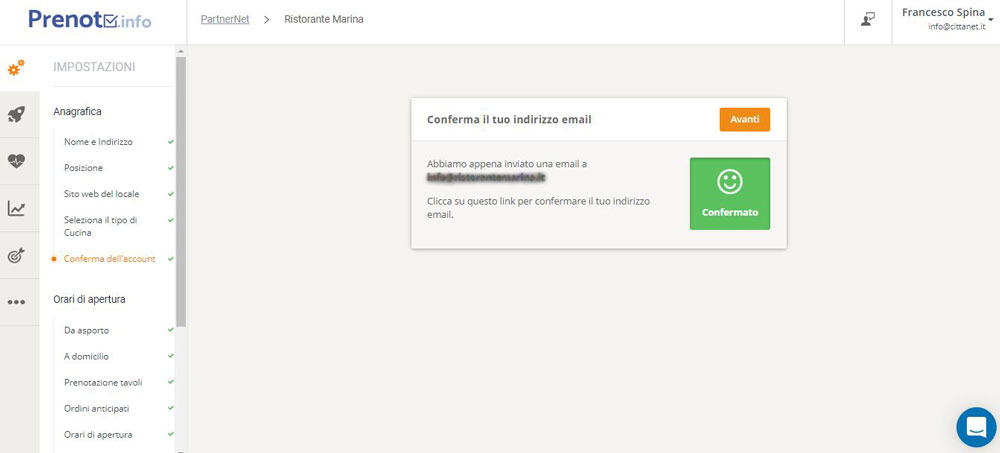Click the rocket icon in sidebar

coord(16,114)
